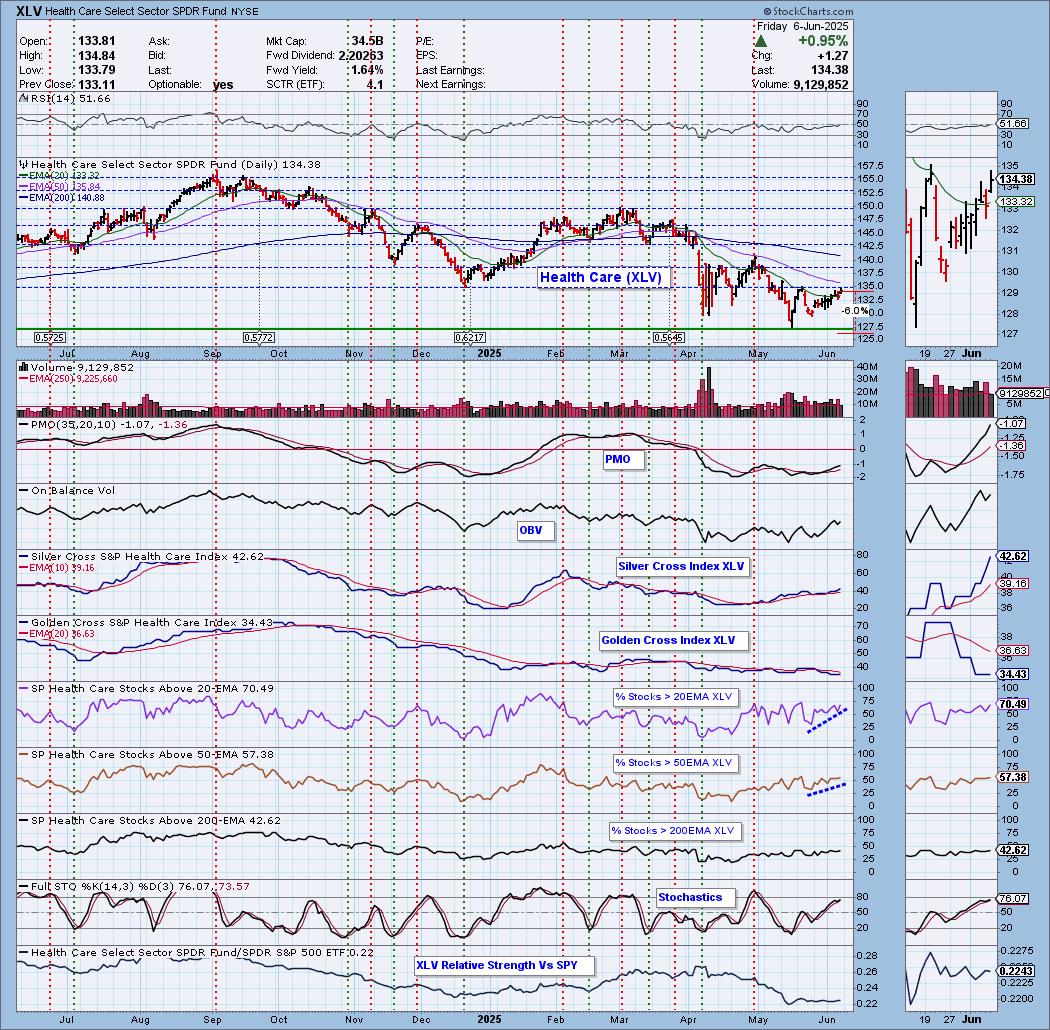
Task: Click the SCTR (ETF) value 4.1
Action: point(375,84)
